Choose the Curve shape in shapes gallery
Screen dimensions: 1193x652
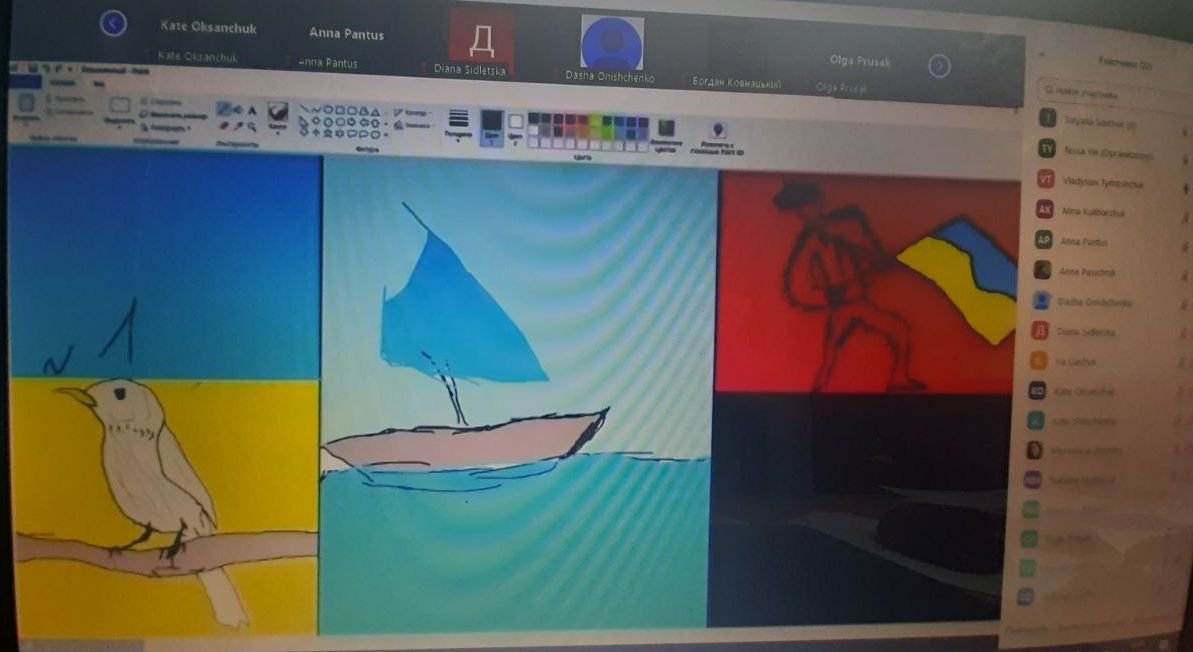(x=316, y=110)
